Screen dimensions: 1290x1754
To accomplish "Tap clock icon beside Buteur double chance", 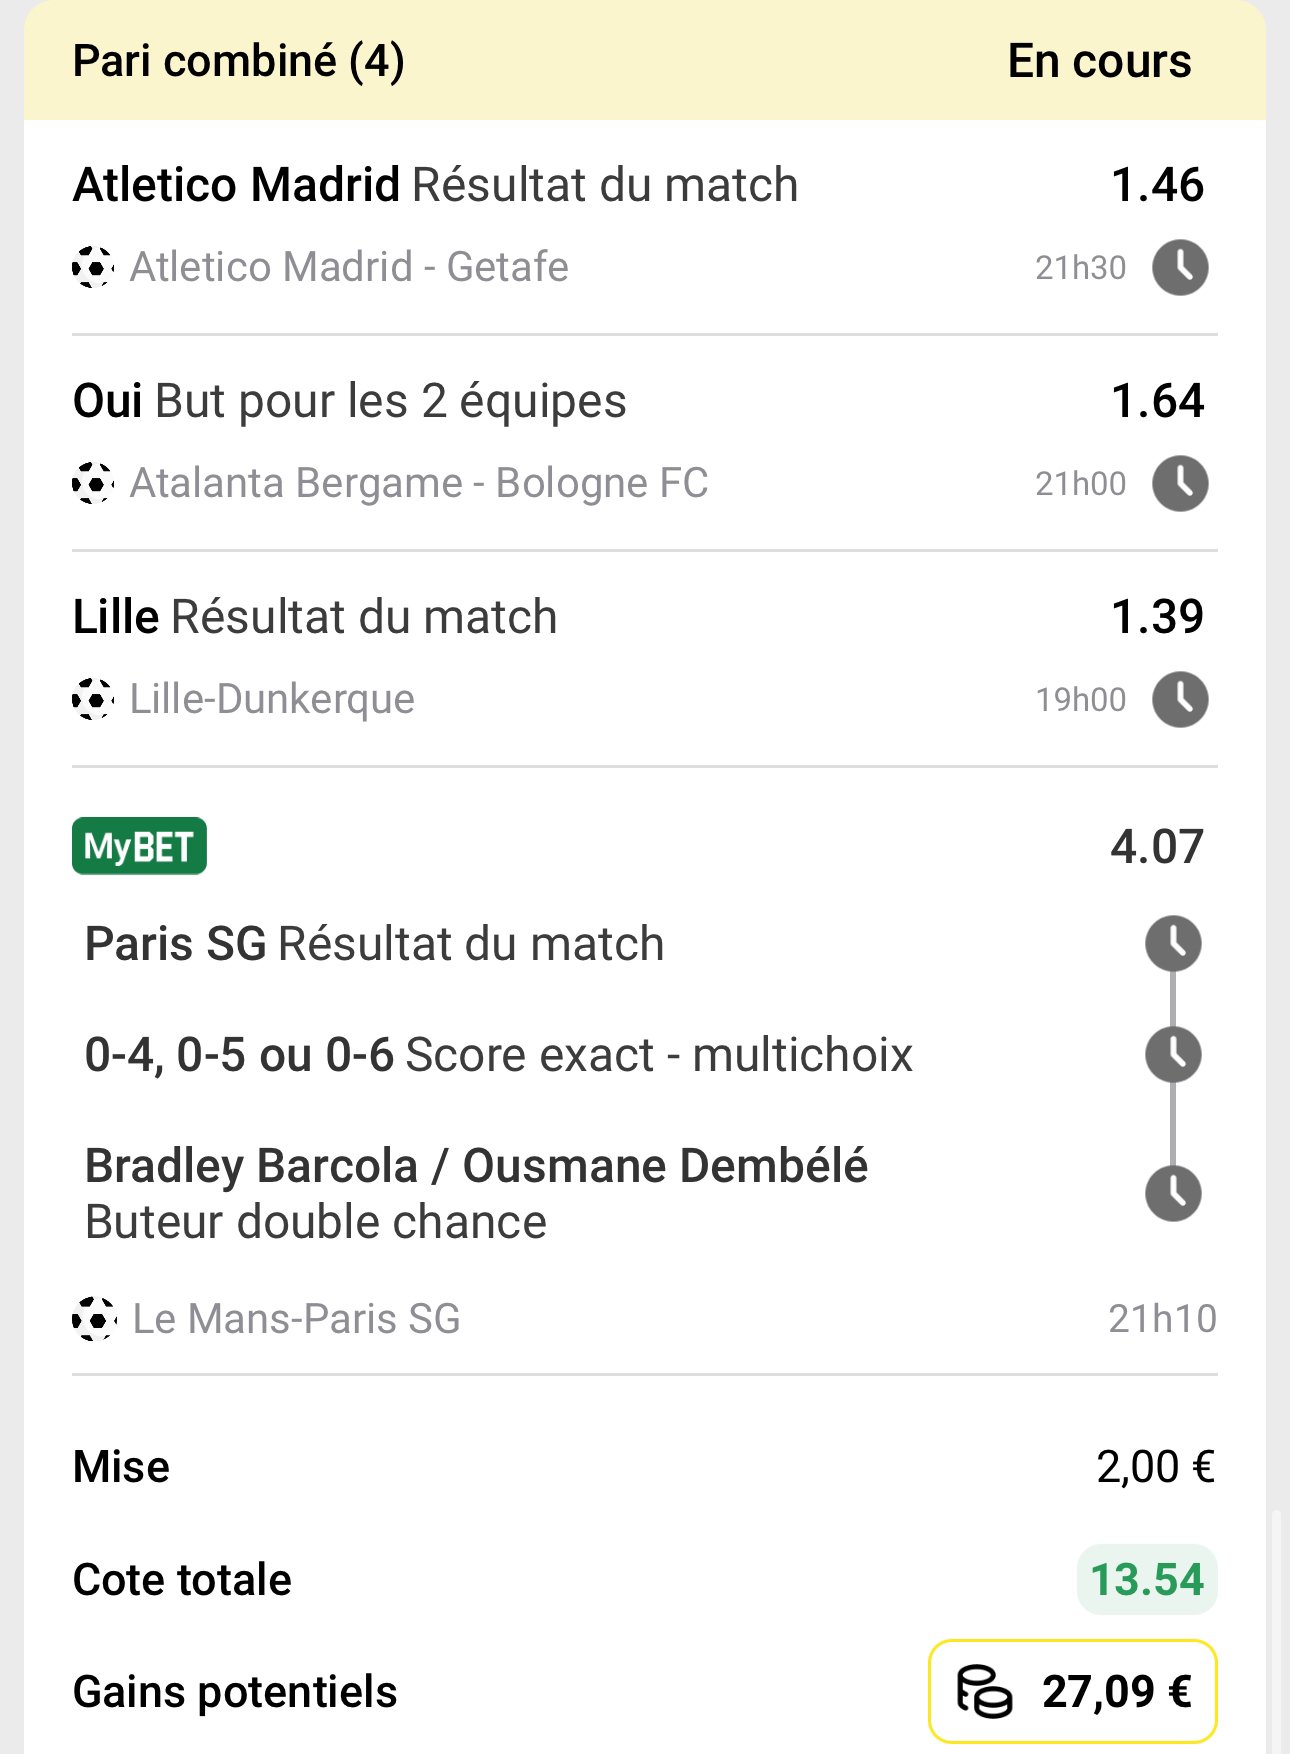I will coord(1173,1193).
